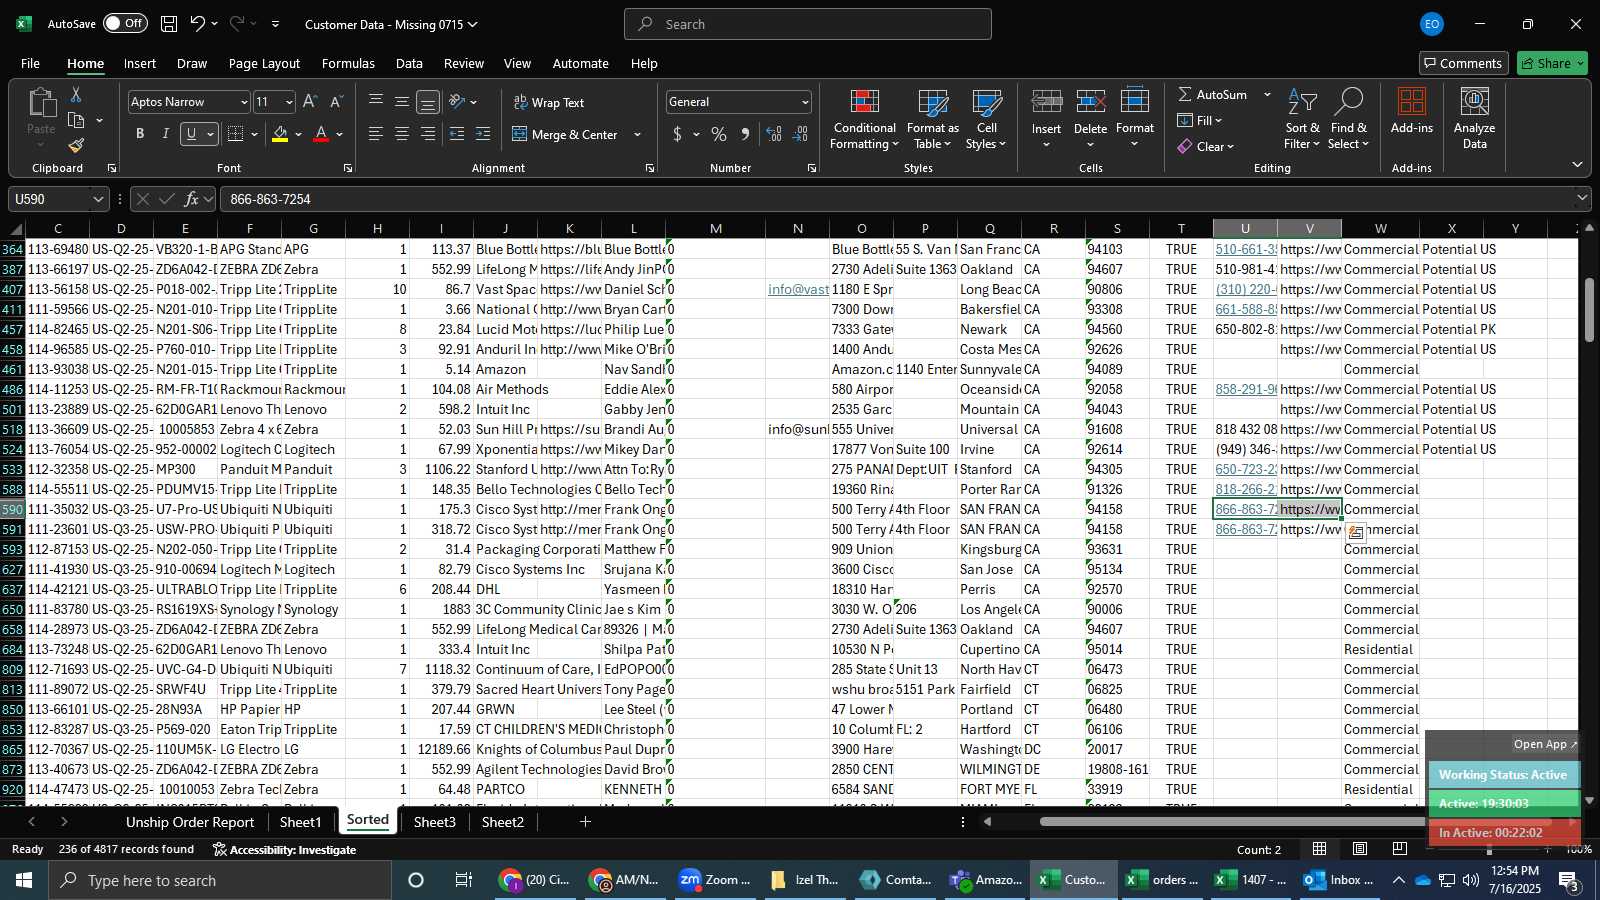Image resolution: width=1600 pixels, height=900 pixels.
Task: Toggle Merge & Center
Action: coord(566,134)
